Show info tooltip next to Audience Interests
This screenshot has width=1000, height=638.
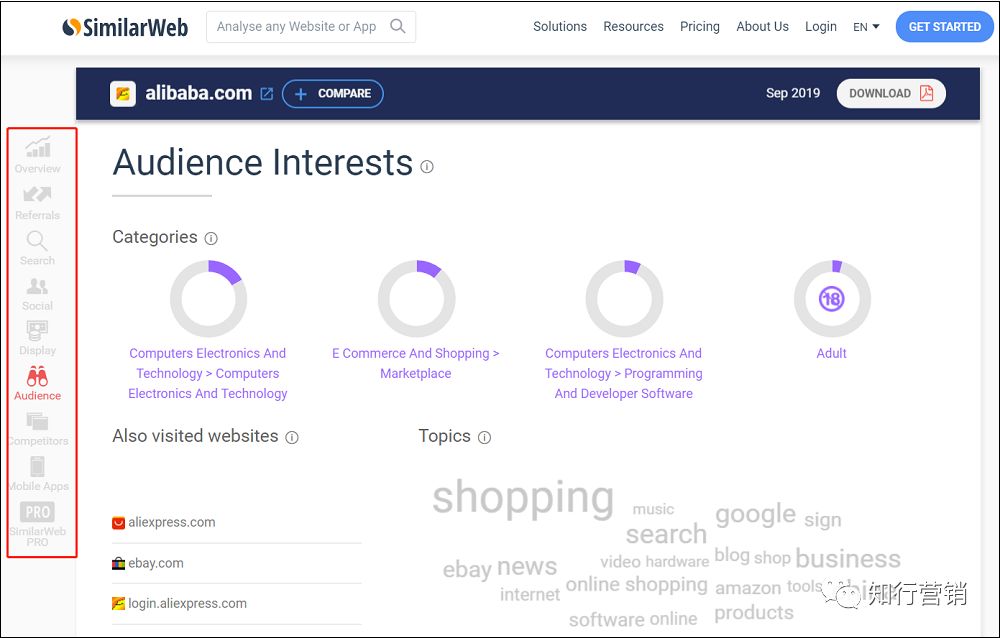tap(427, 167)
